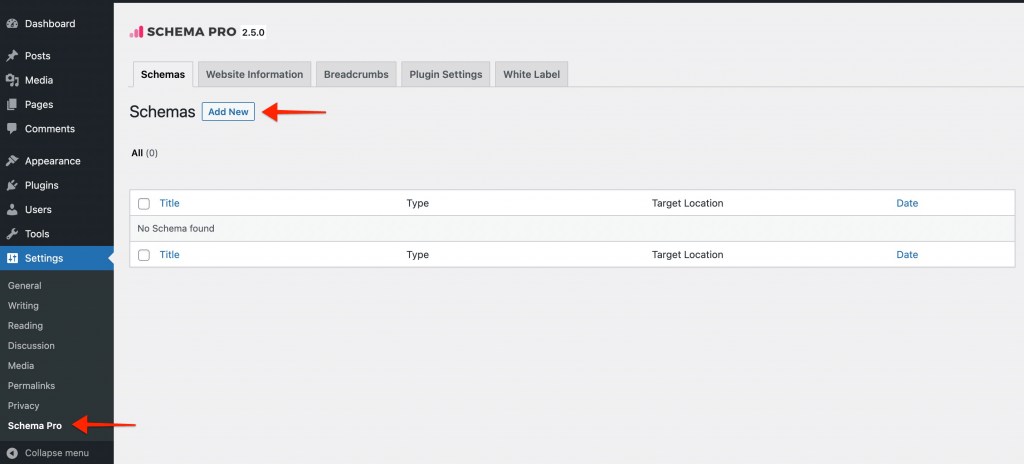Click Type label in table footer
The width and height of the screenshot is (1024, 464).
pos(417,255)
